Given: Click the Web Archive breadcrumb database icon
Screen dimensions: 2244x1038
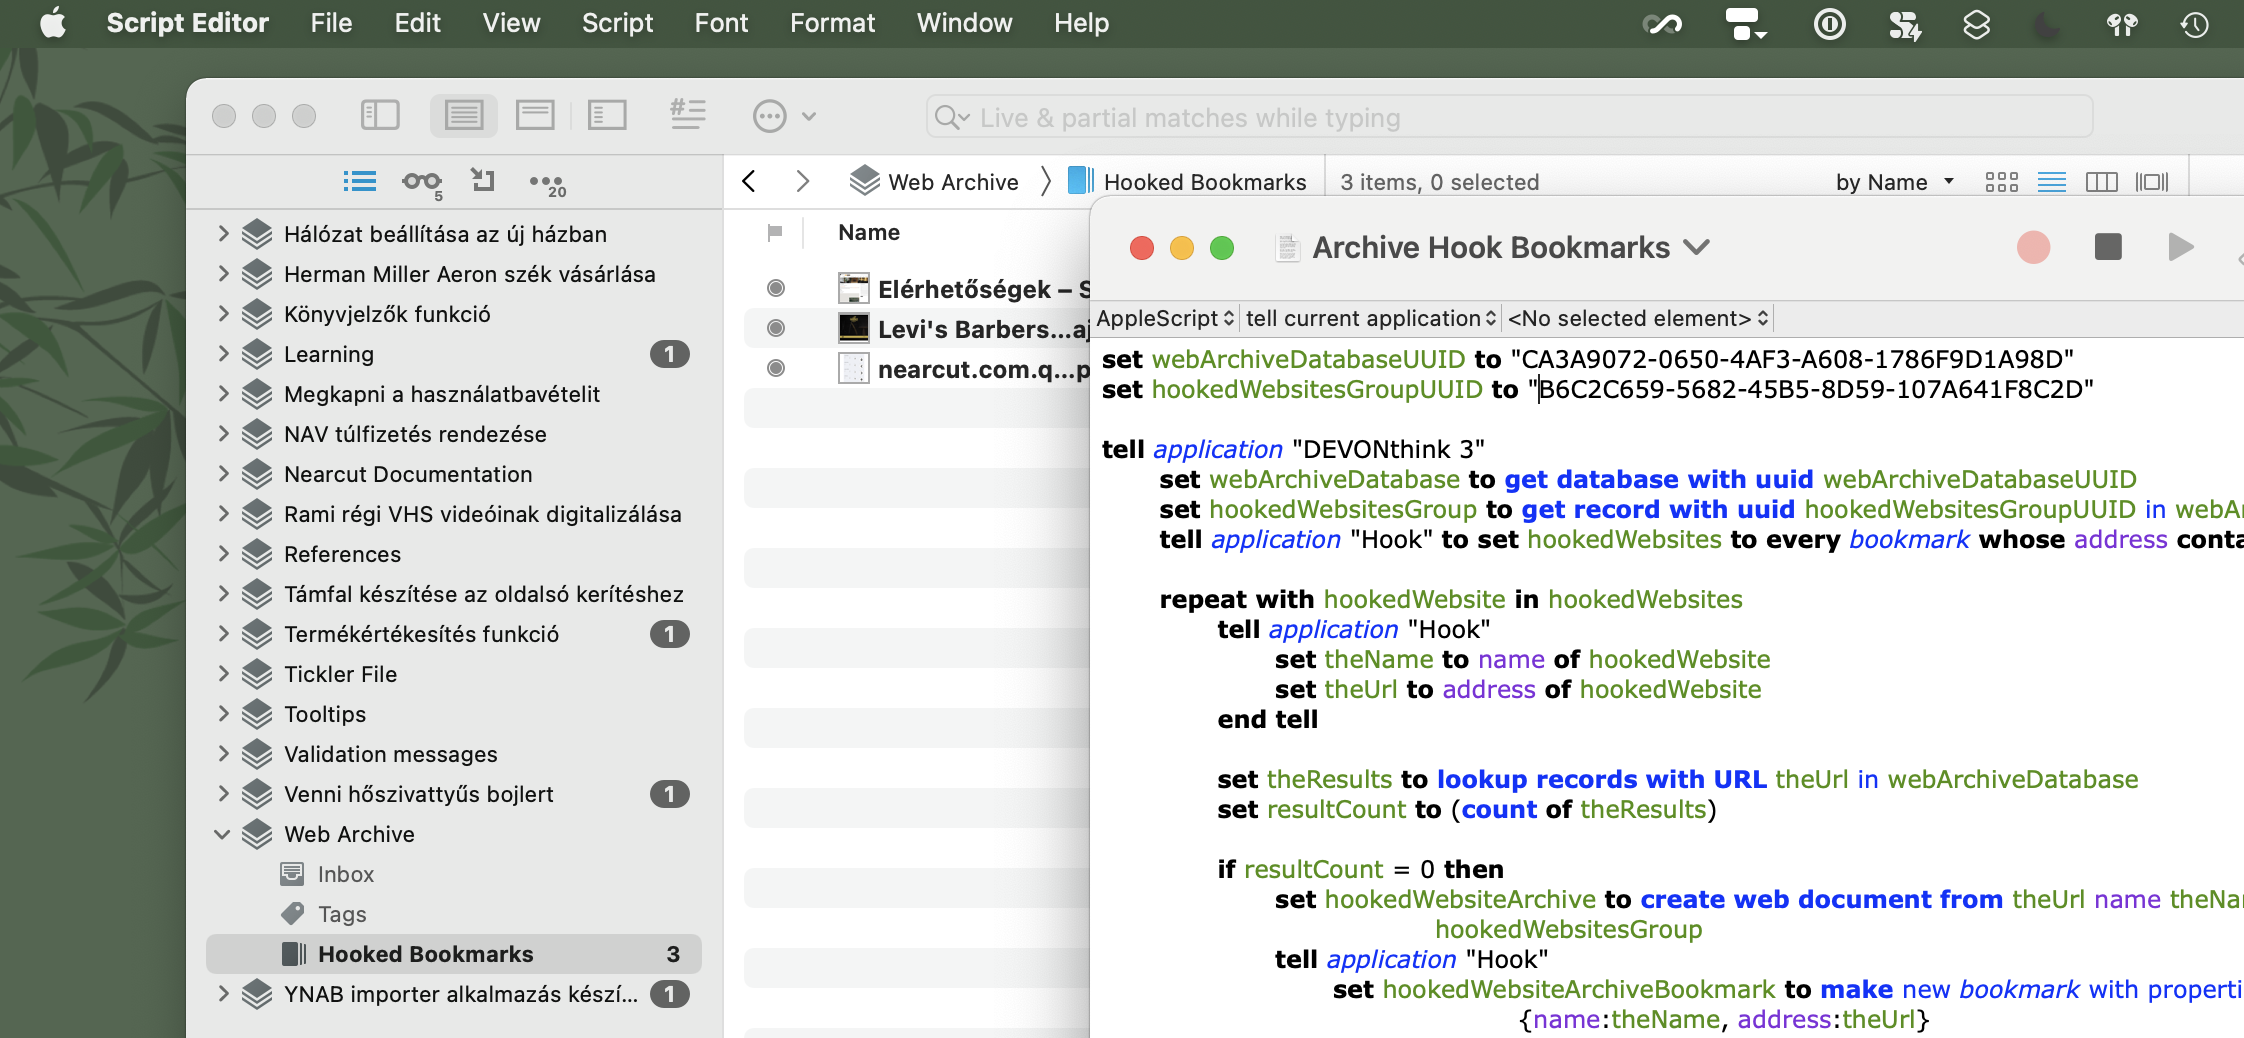Looking at the screenshot, I should 864,181.
